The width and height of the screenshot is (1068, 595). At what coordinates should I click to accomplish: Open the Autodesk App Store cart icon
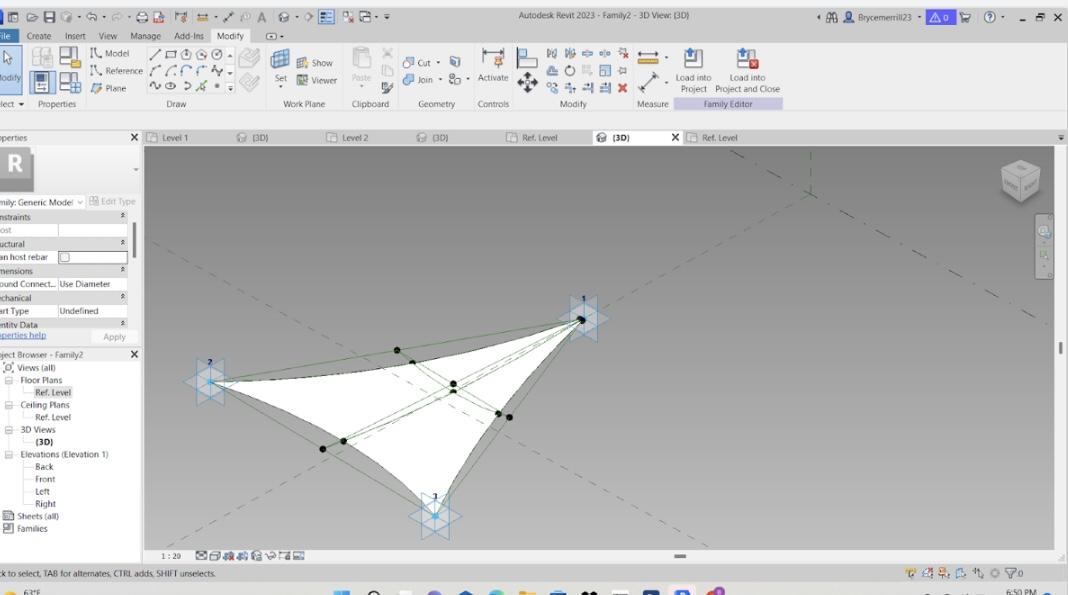[x=965, y=17]
